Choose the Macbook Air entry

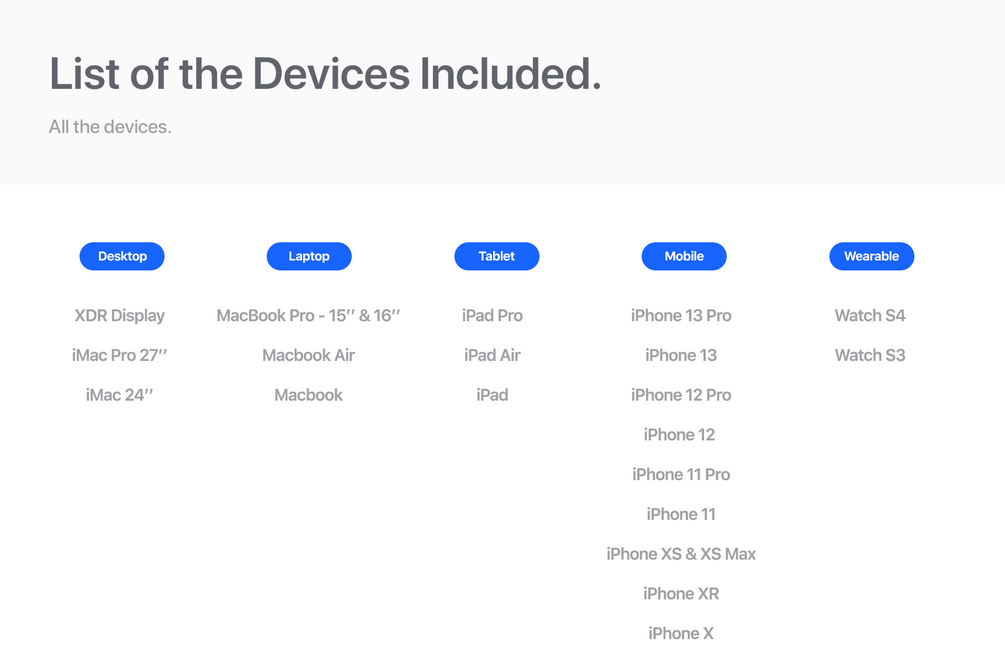tap(308, 355)
